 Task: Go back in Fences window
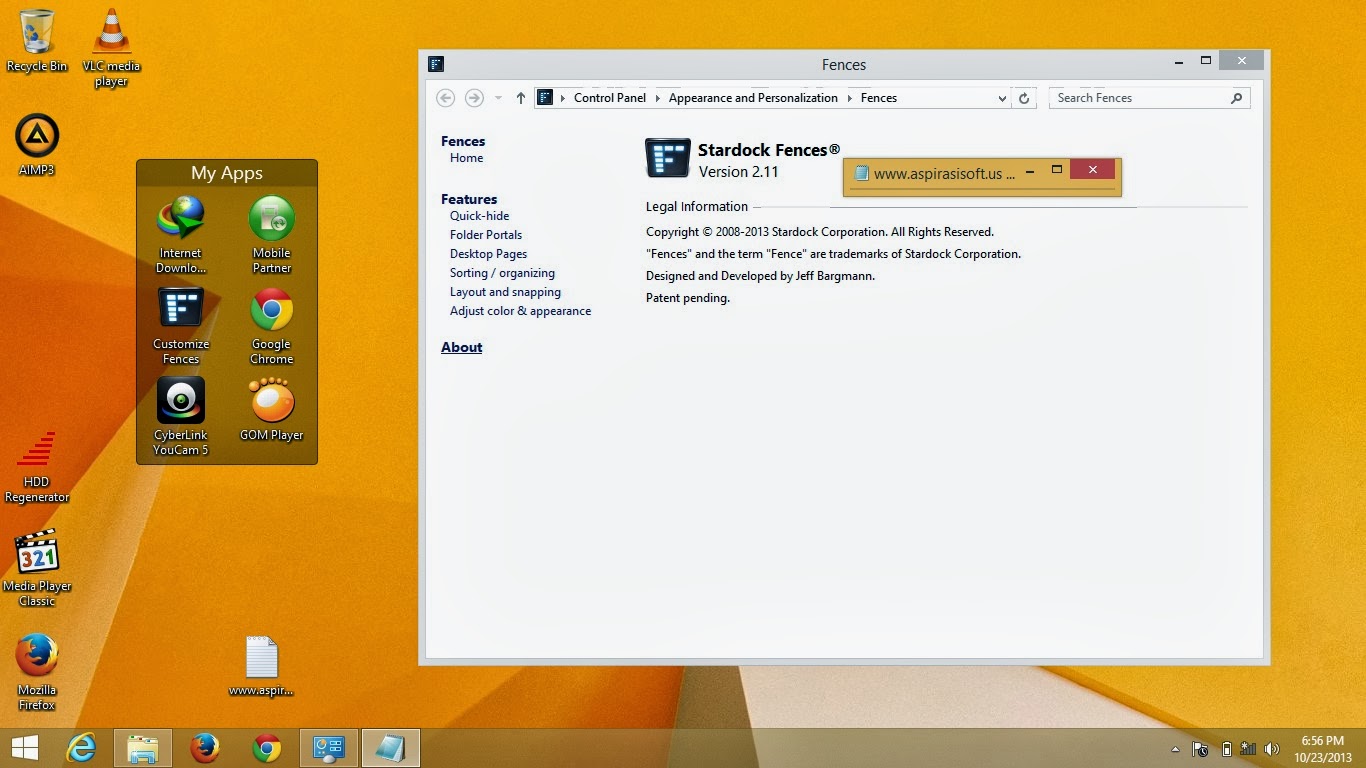[446, 98]
